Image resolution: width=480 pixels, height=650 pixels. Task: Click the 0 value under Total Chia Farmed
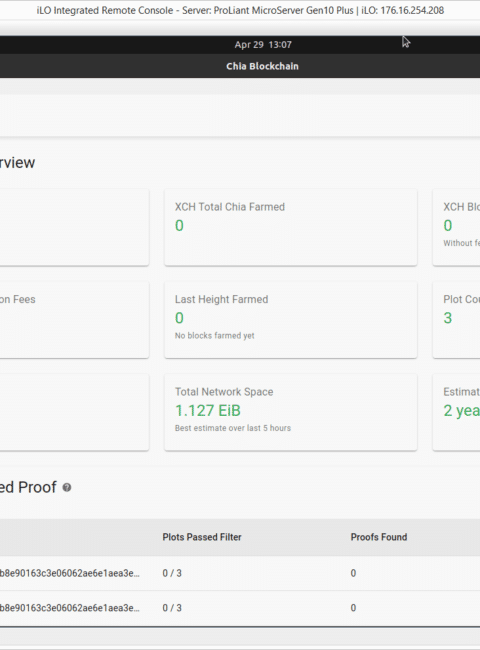(179, 226)
